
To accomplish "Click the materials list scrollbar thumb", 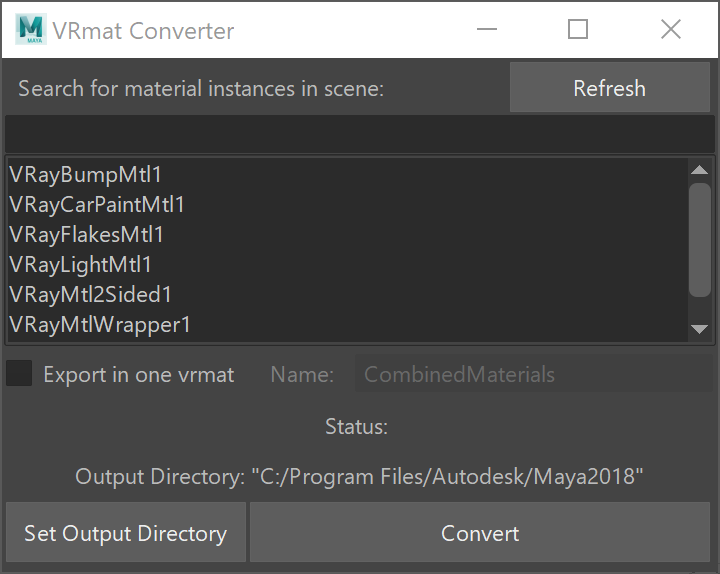I will click(700, 240).
